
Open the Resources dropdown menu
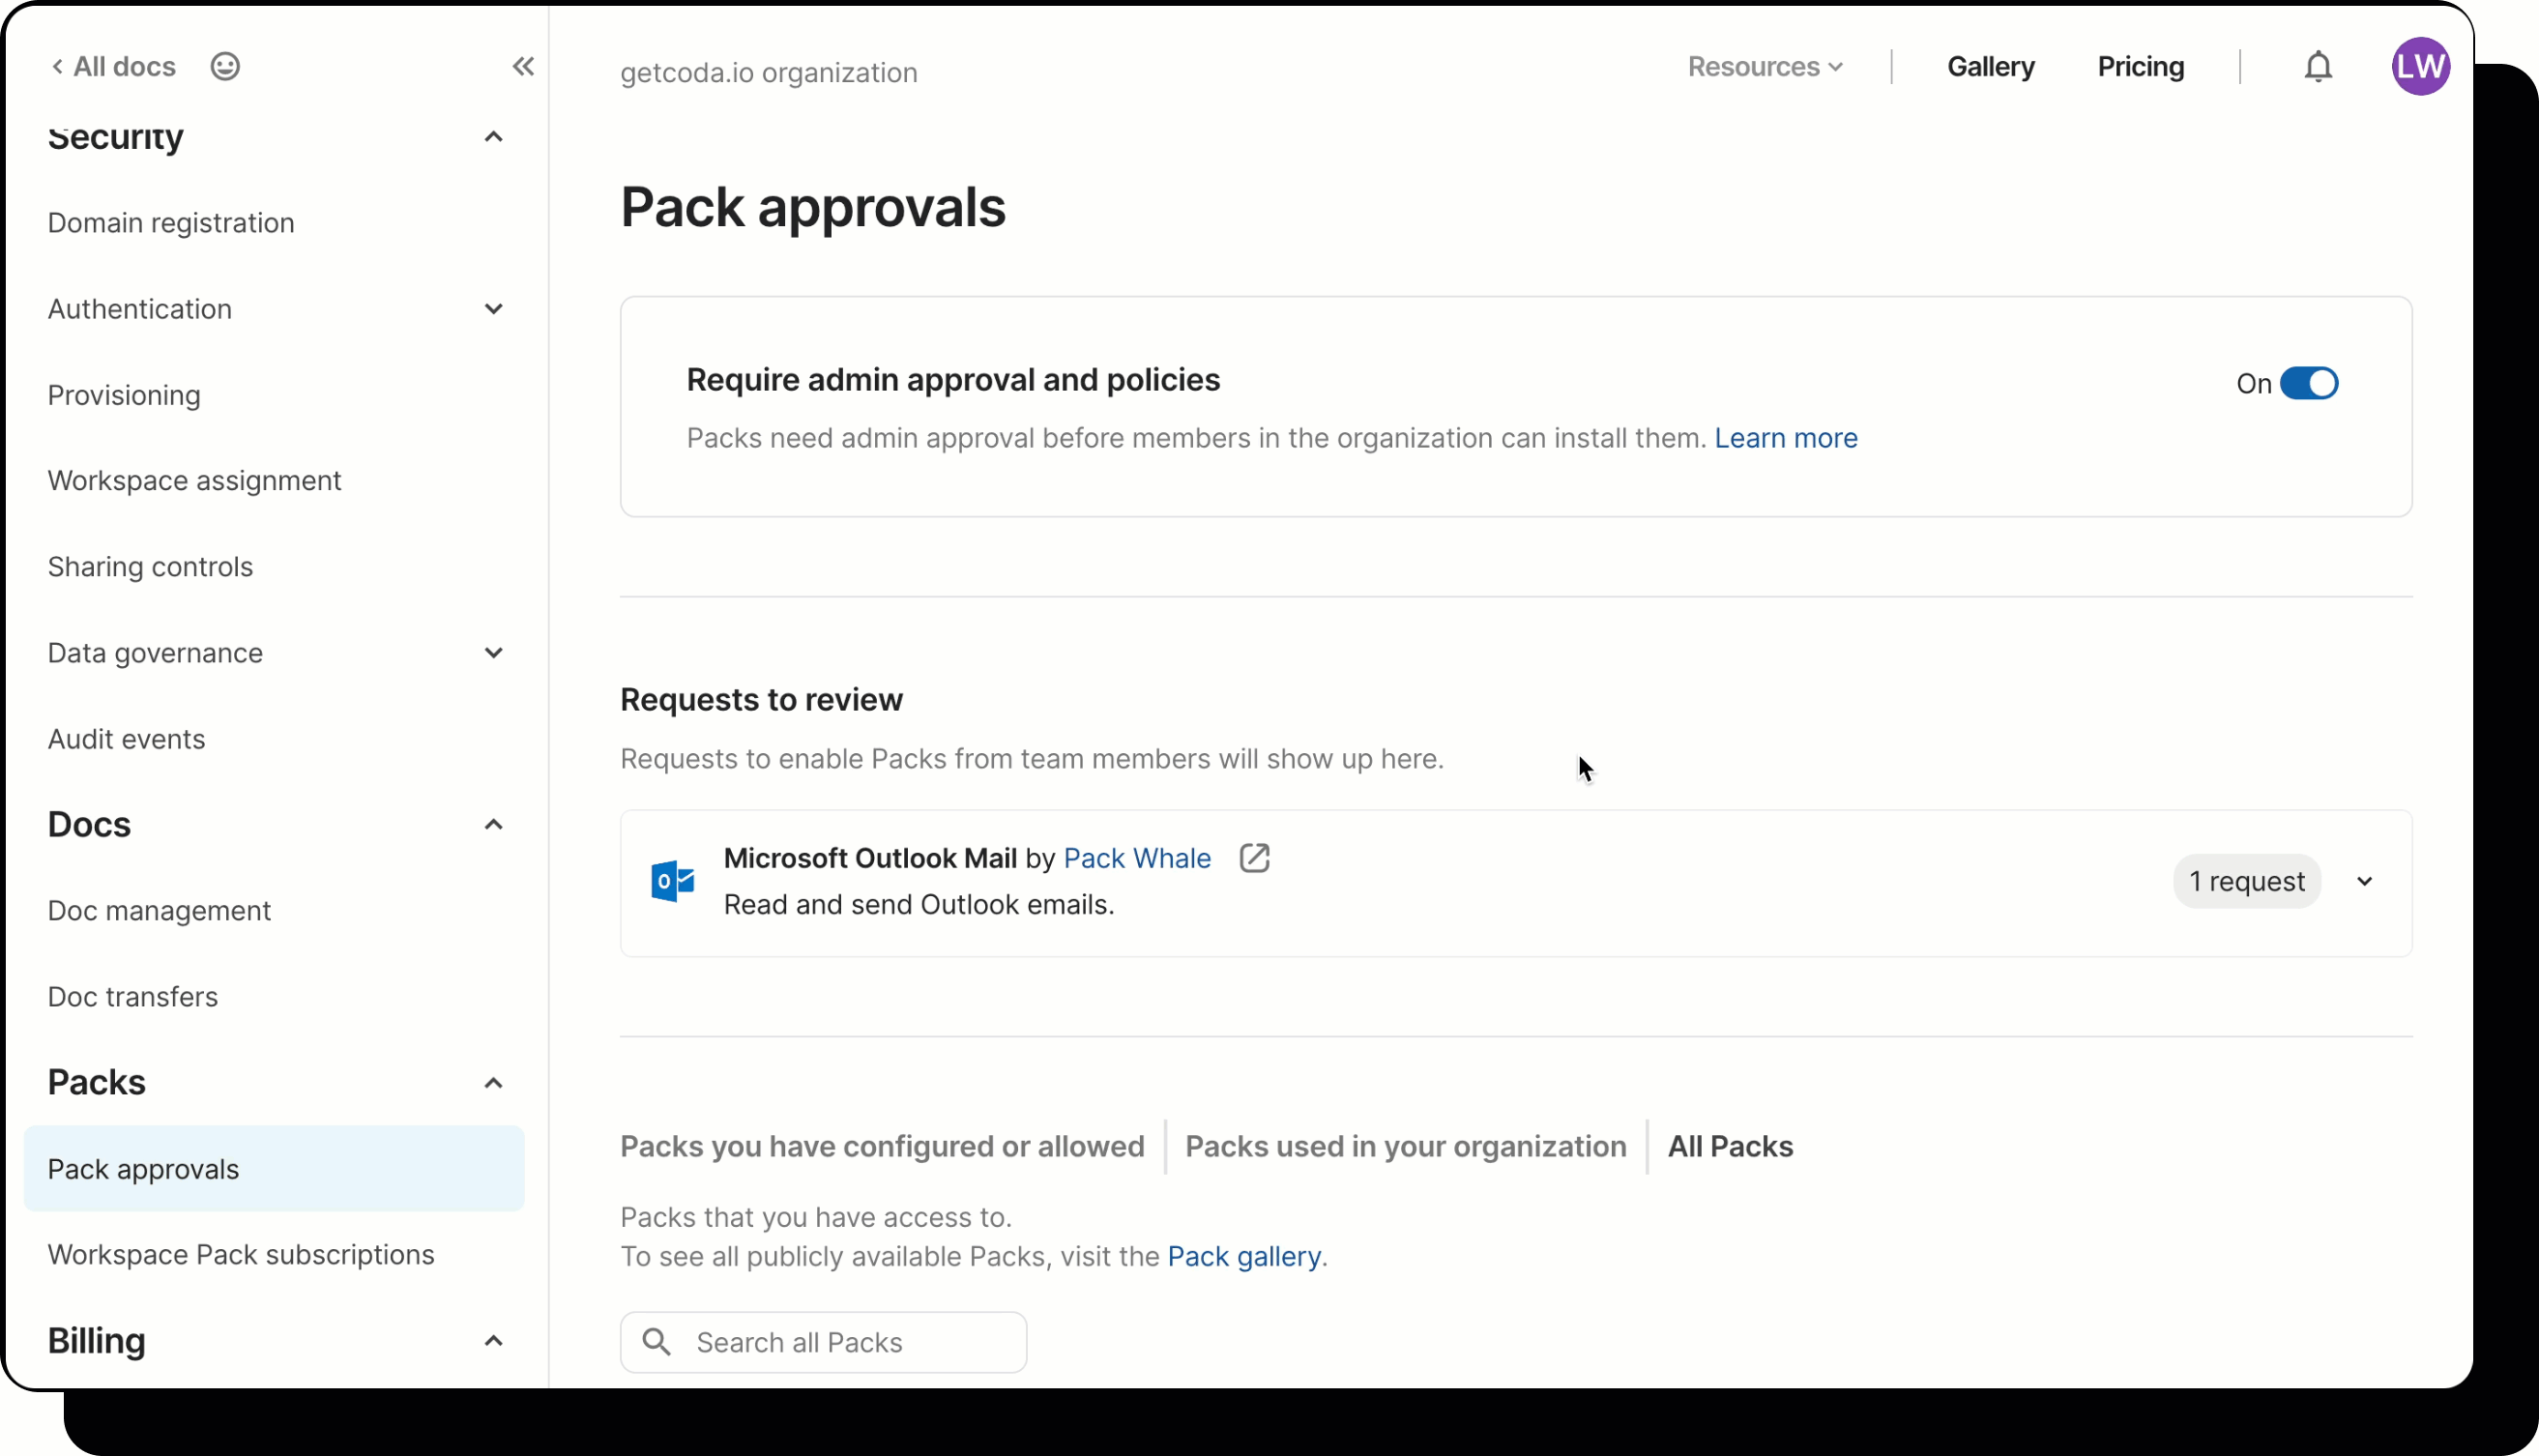pos(1764,67)
